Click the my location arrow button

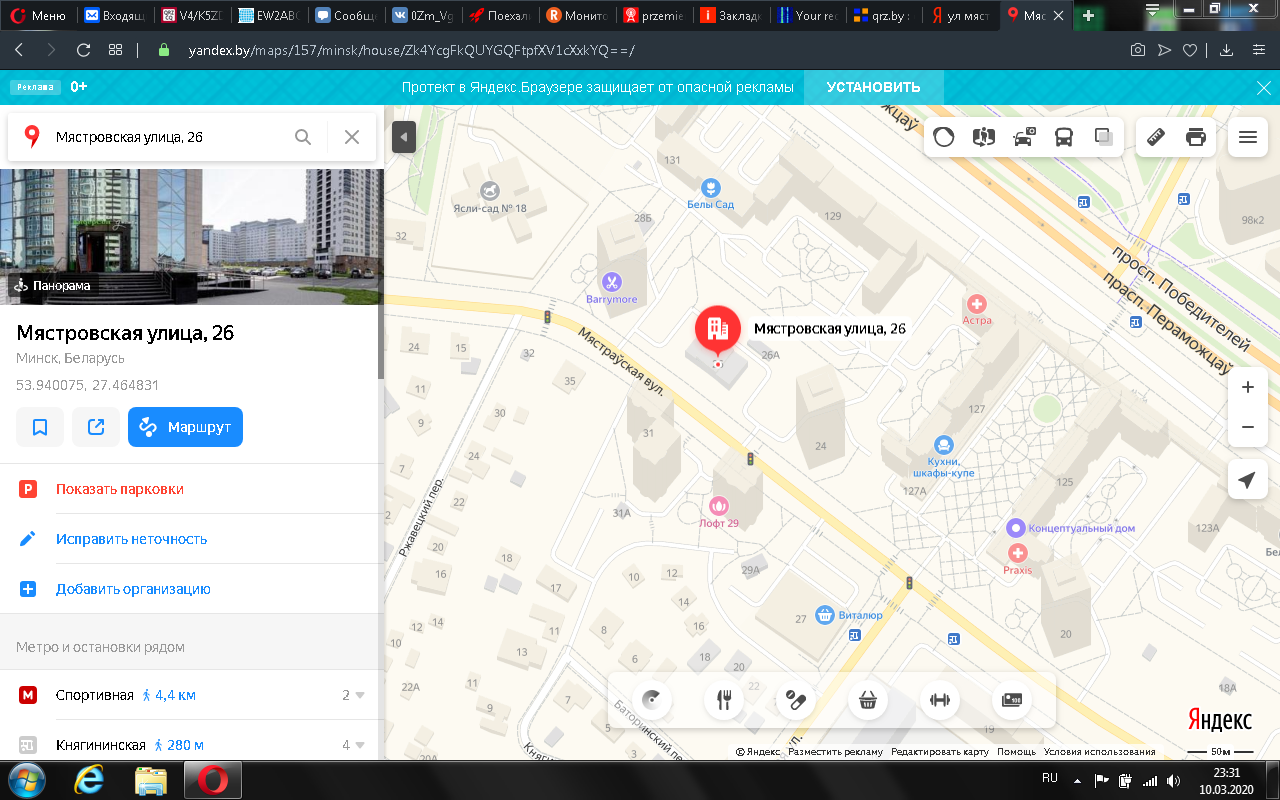coord(1247,480)
